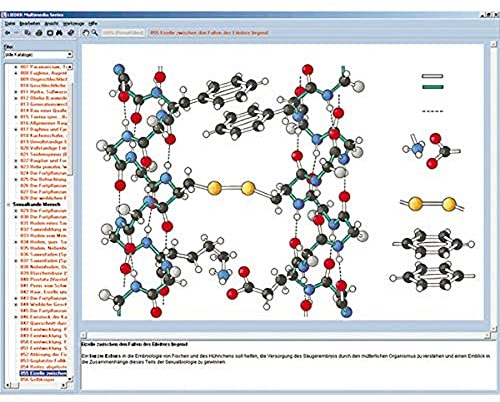The height and width of the screenshot is (402, 500).
Task: Select tree entry 038 Nebenhoden
Action: click(44, 267)
